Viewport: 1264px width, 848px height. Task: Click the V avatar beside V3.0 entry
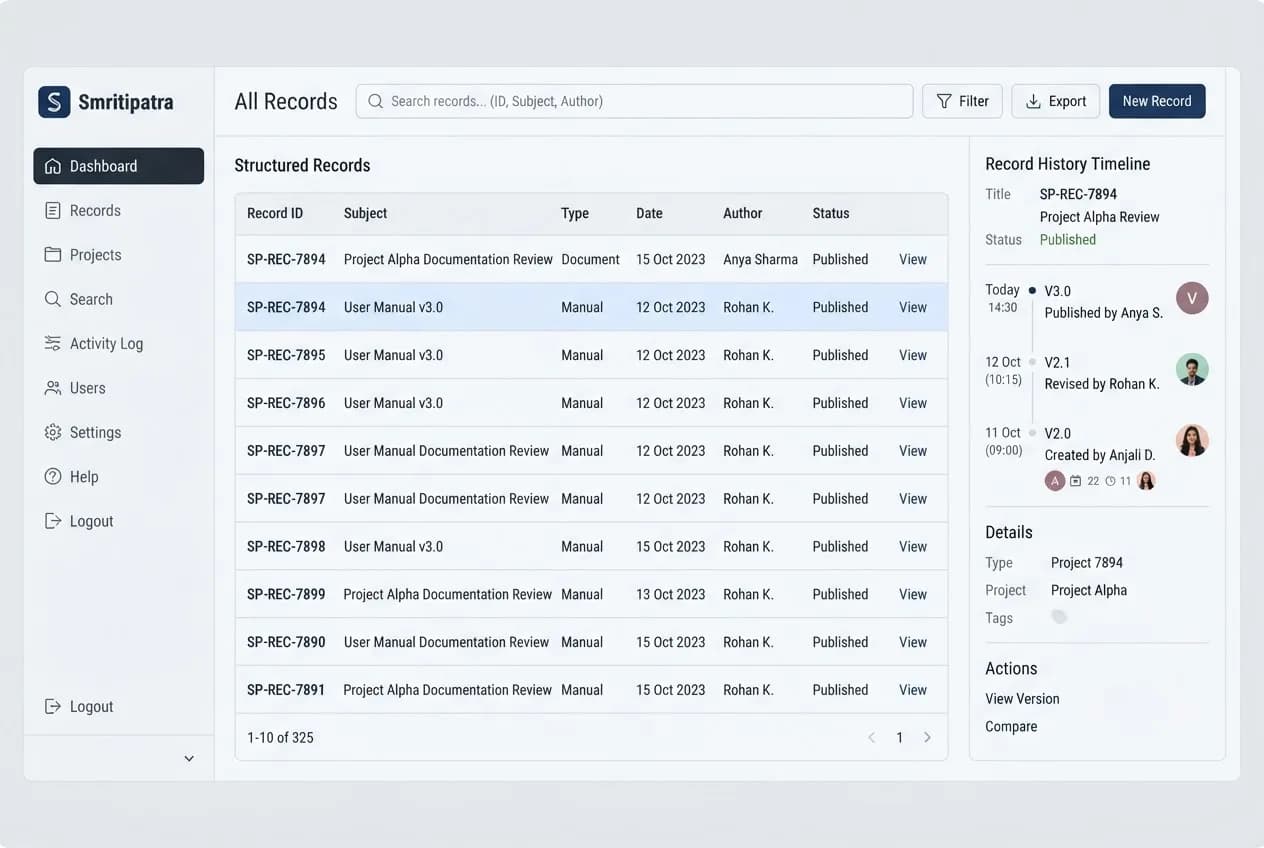point(1192,298)
